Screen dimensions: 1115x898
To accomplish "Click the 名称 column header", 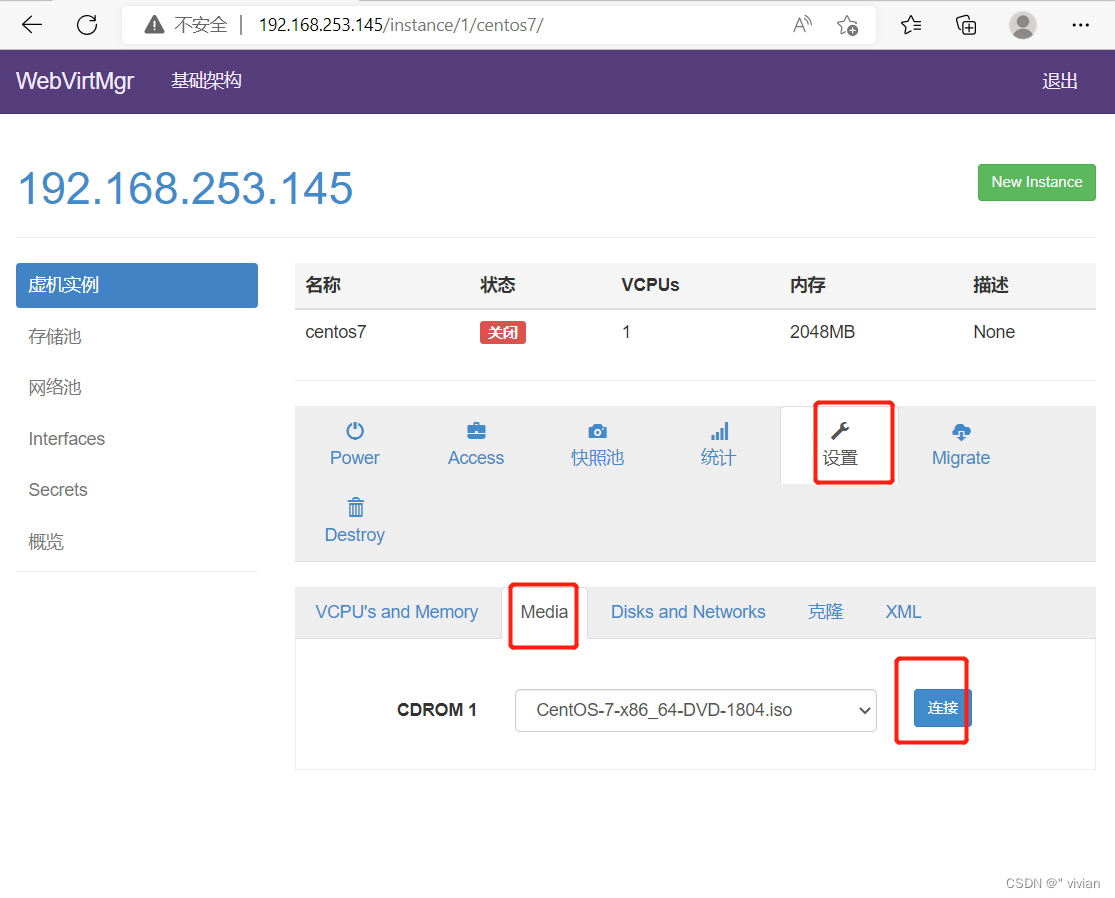I will (323, 285).
